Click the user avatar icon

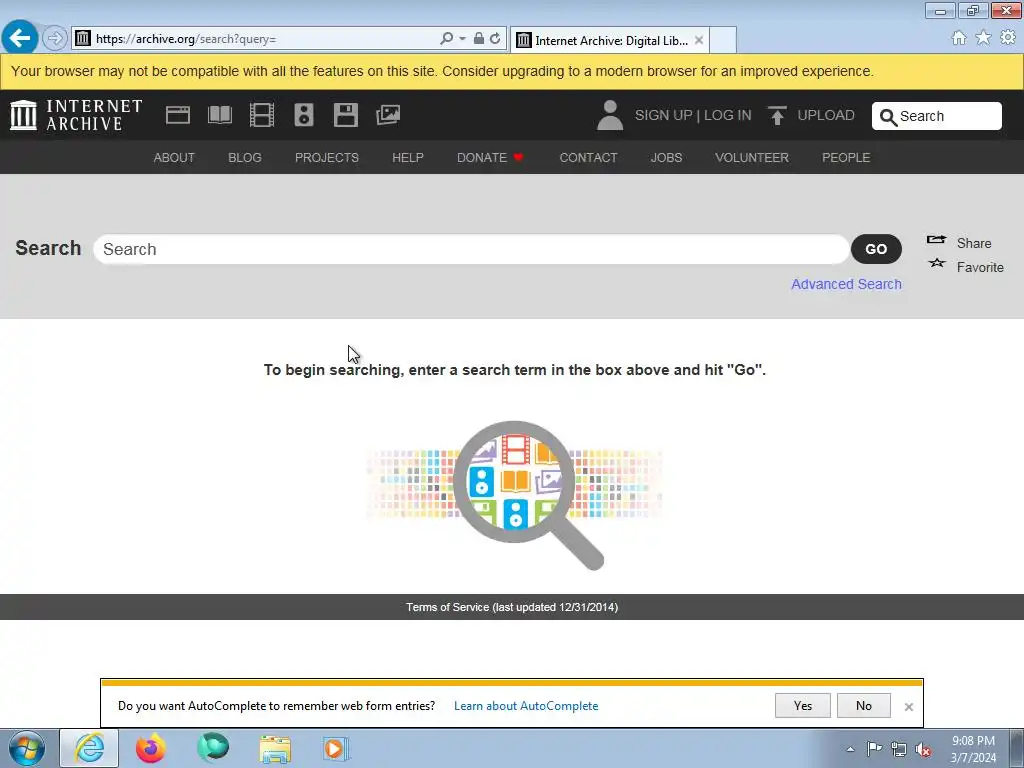(610, 115)
